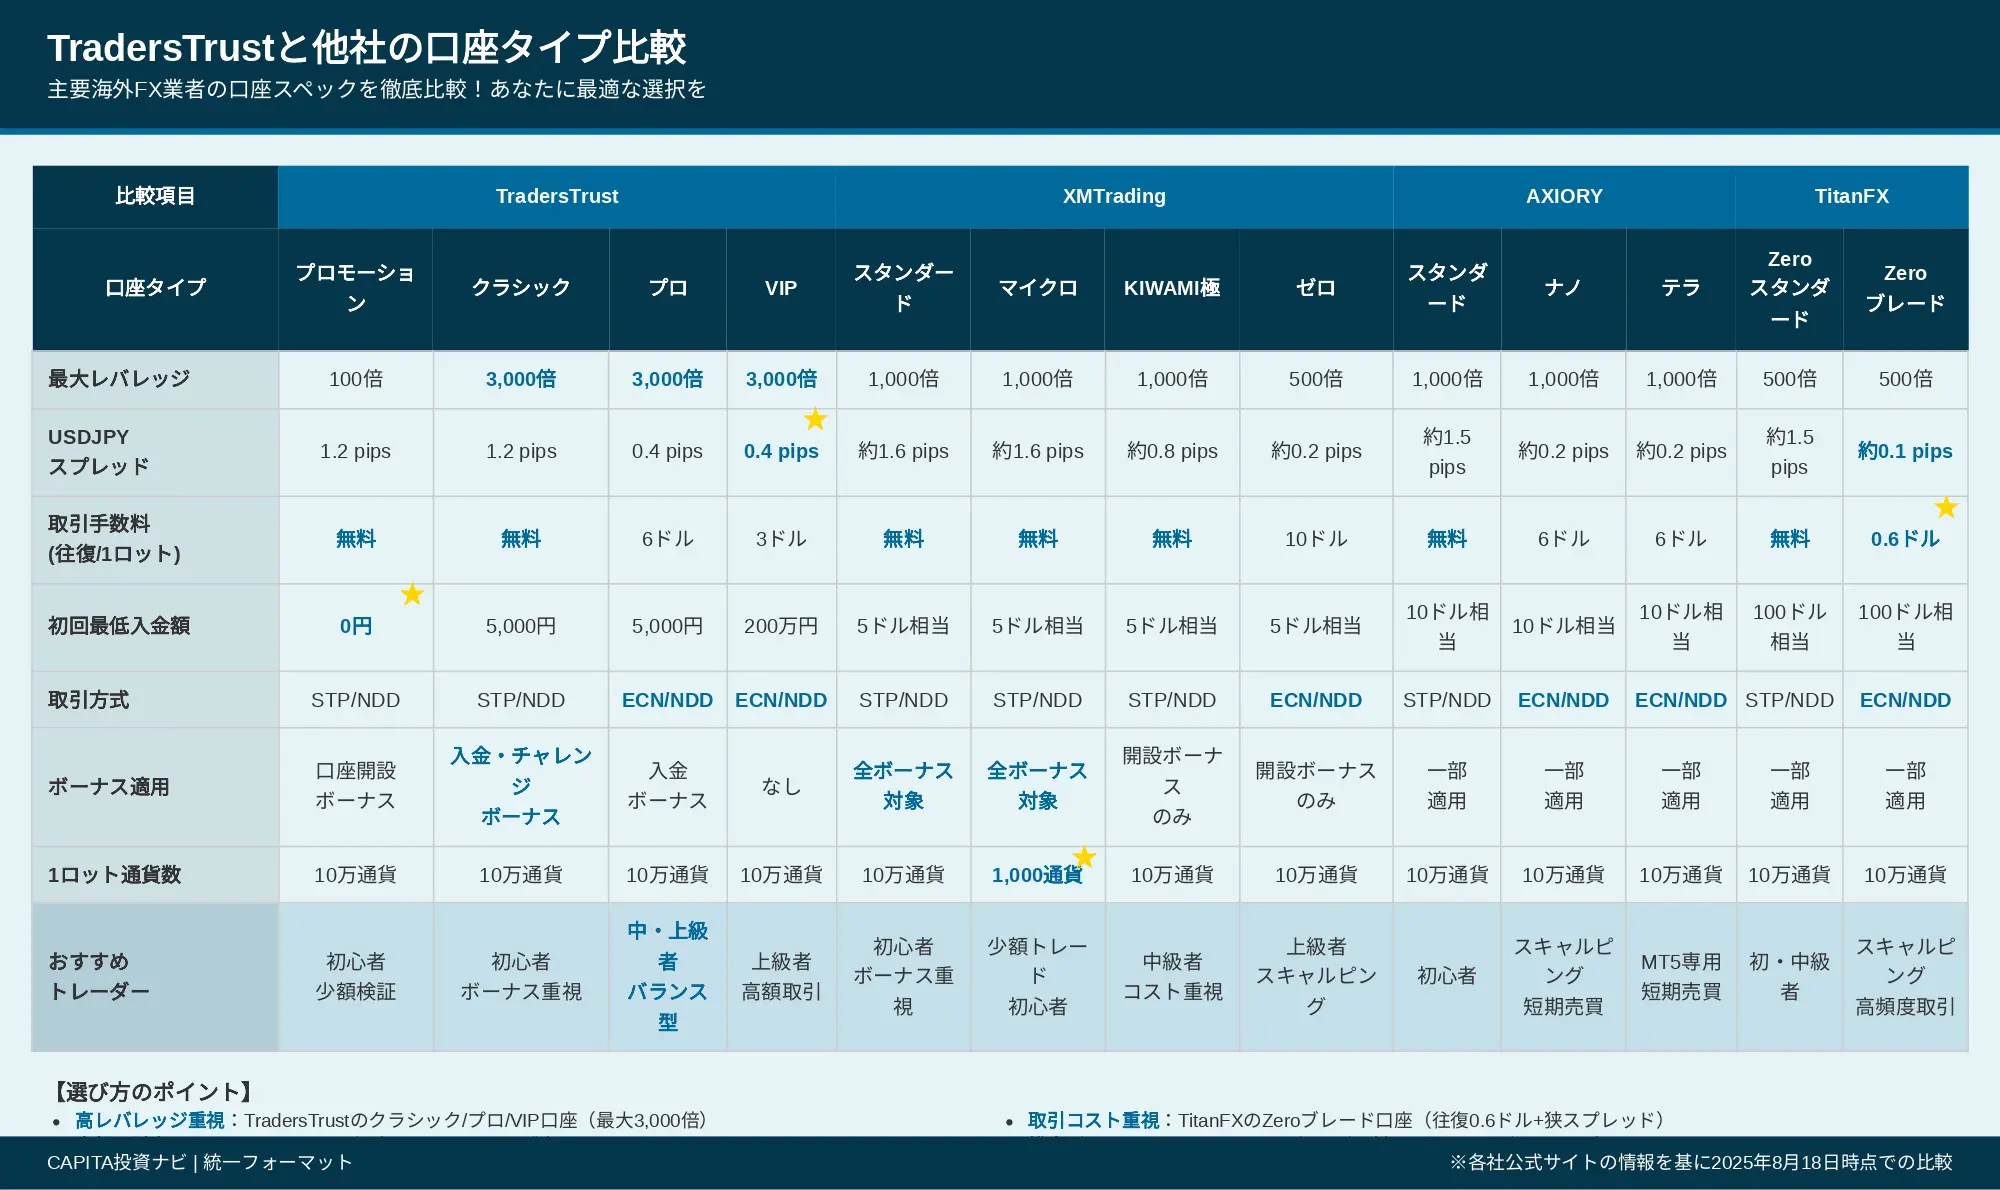This screenshot has width=2000, height=1190.
Task: Click the 口座タイプ row header
Action: pos(155,288)
